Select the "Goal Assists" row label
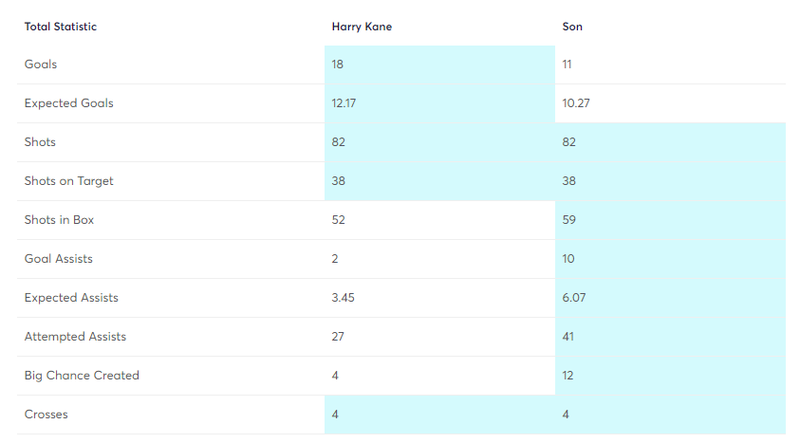 point(59,259)
